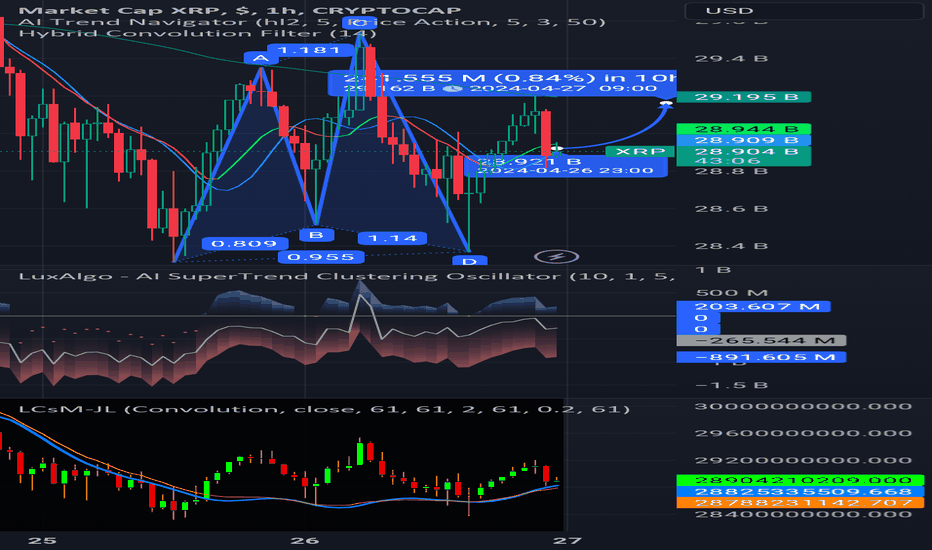Select the Hybrid Convolution Filter legend

pos(197,33)
